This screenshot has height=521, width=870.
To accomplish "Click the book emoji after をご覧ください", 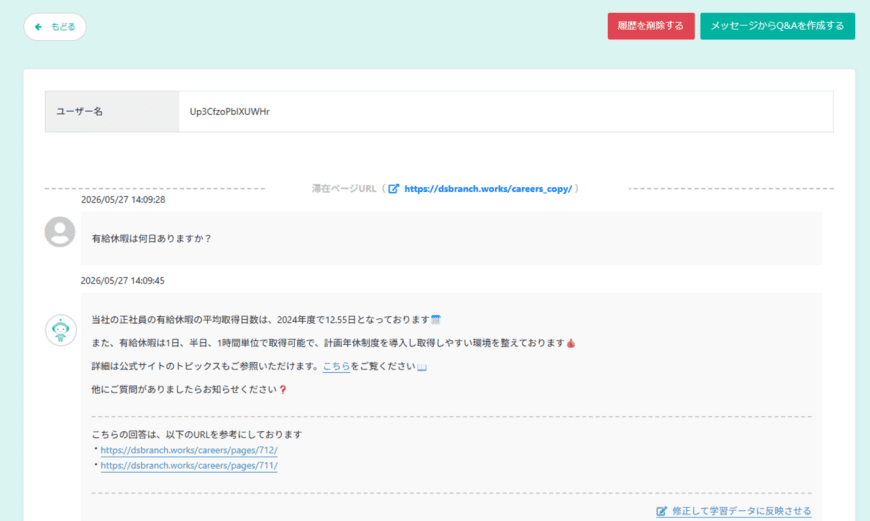I will point(422,367).
